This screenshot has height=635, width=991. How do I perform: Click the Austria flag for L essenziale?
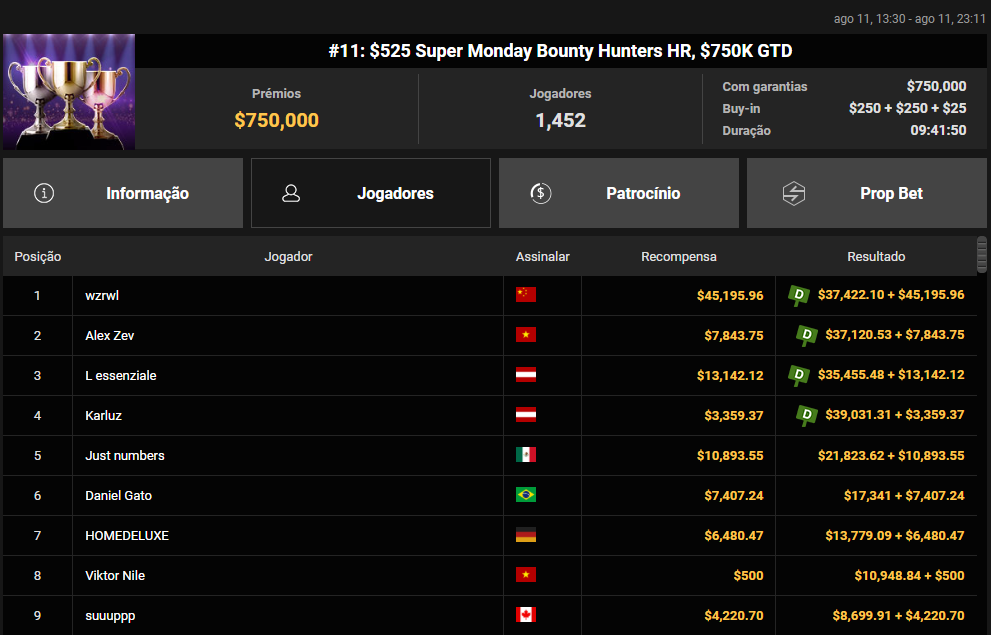pos(526,375)
